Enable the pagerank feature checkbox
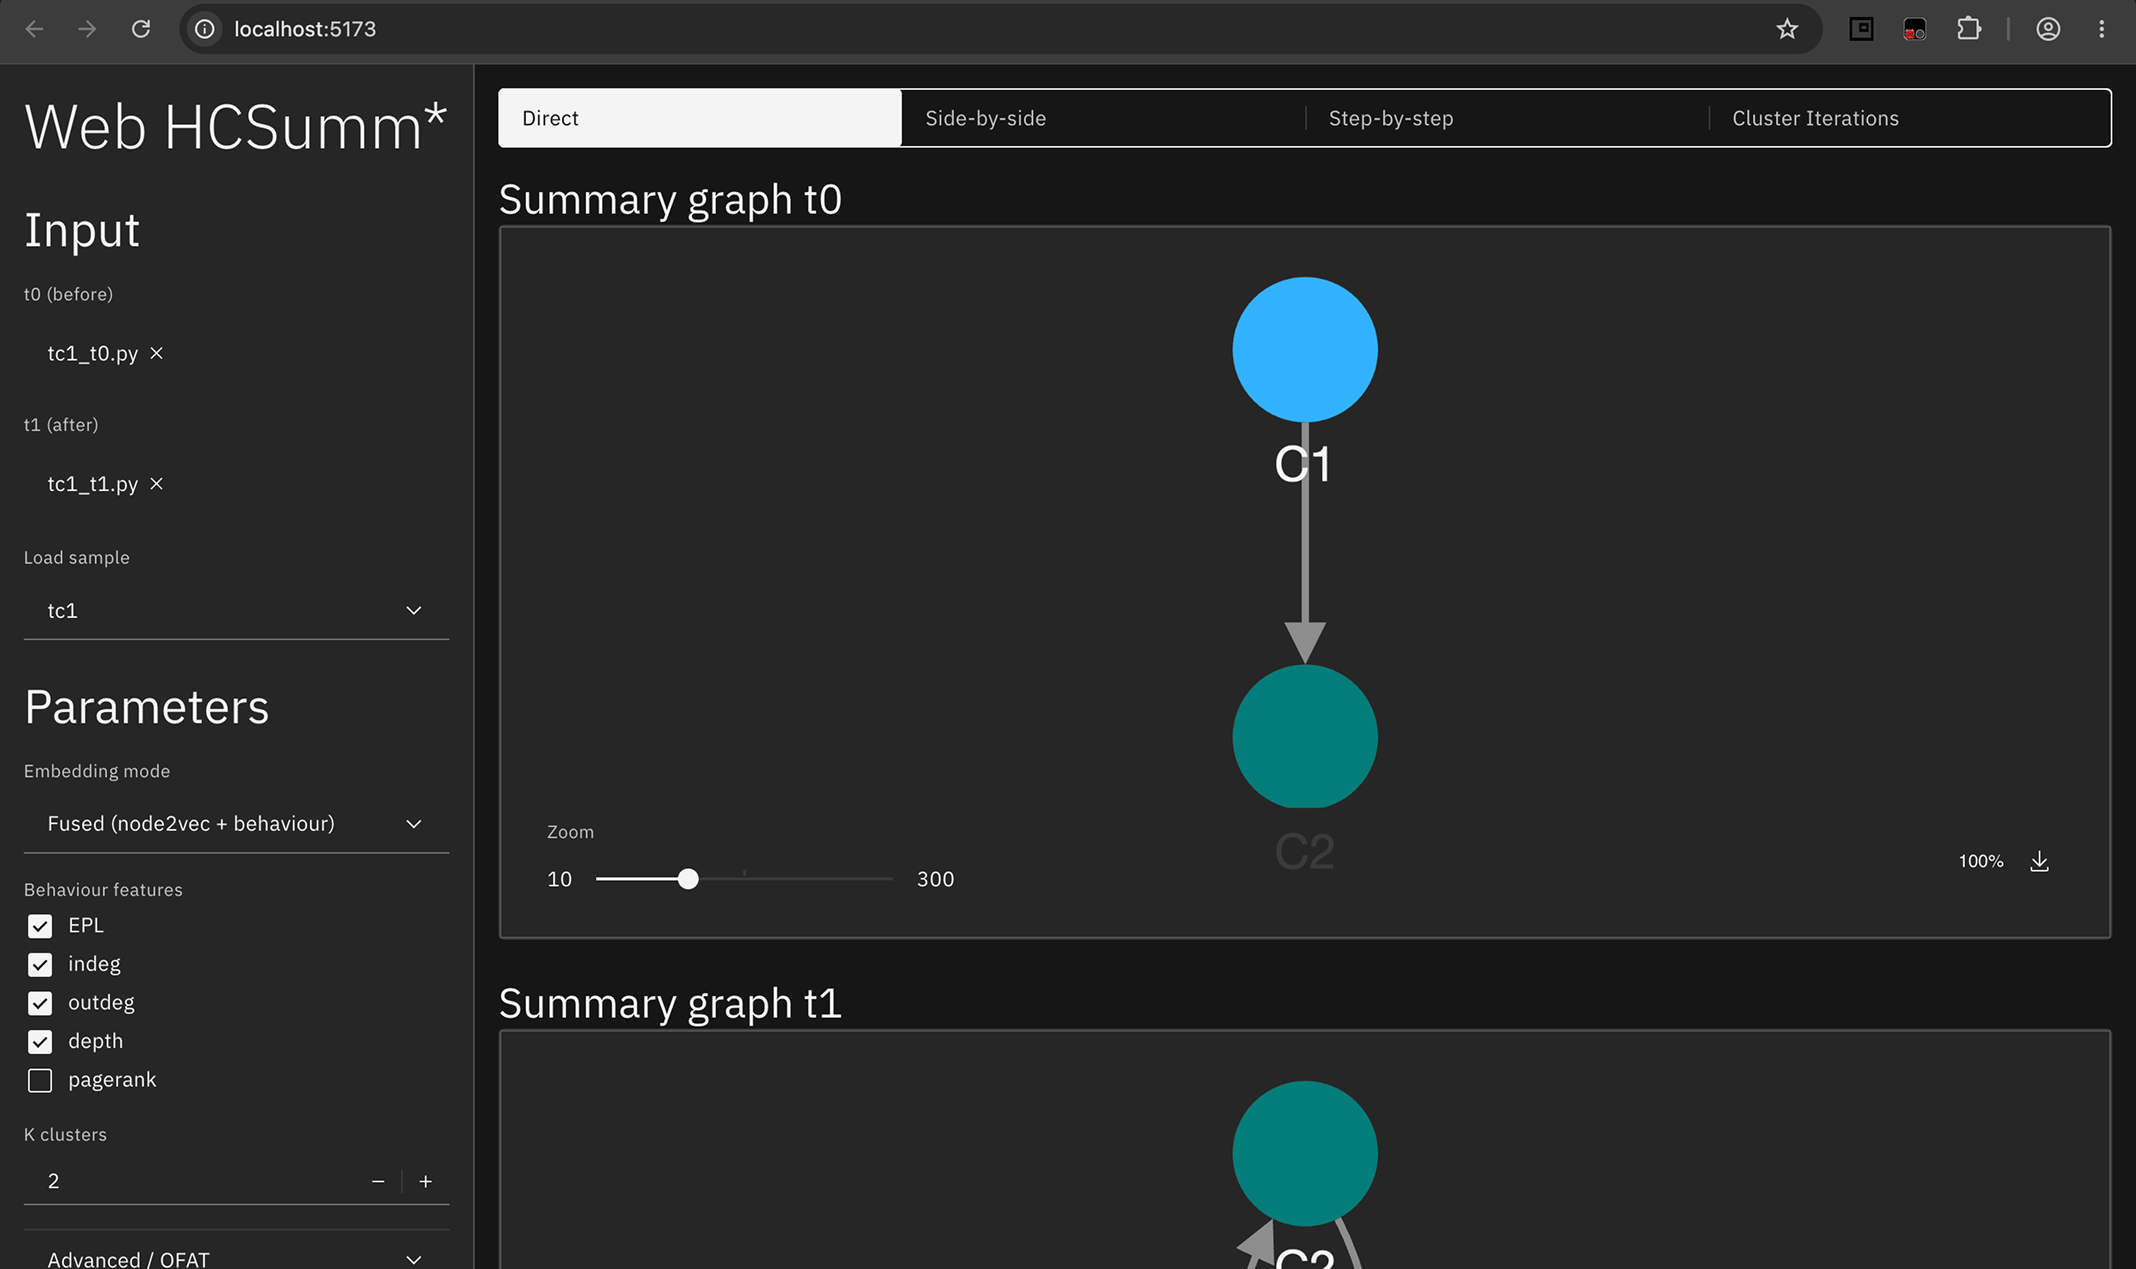This screenshot has width=2136, height=1269. (x=40, y=1080)
